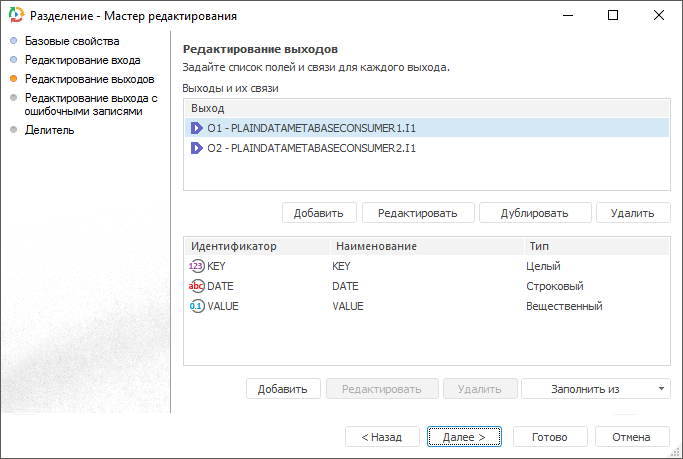
Task: Open 'Редактирование выхода с ошибочными записями' step
Action: pyautogui.click(x=91, y=105)
